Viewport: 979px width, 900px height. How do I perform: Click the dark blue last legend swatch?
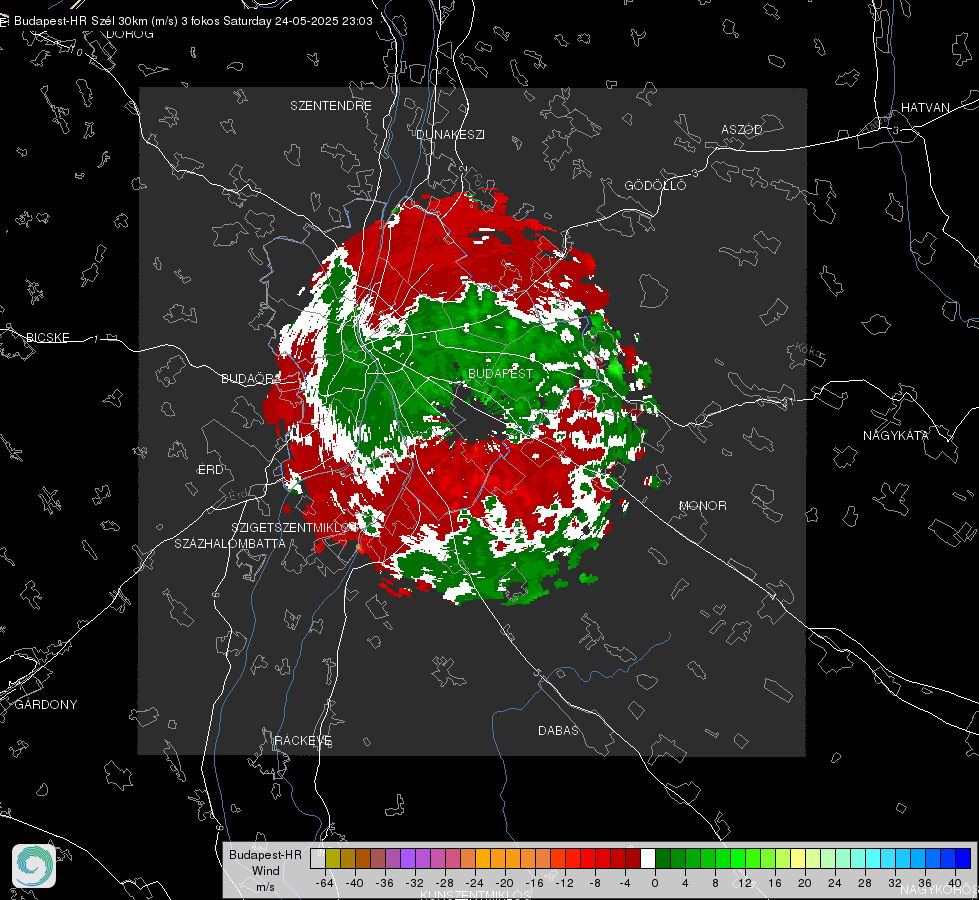tap(963, 859)
